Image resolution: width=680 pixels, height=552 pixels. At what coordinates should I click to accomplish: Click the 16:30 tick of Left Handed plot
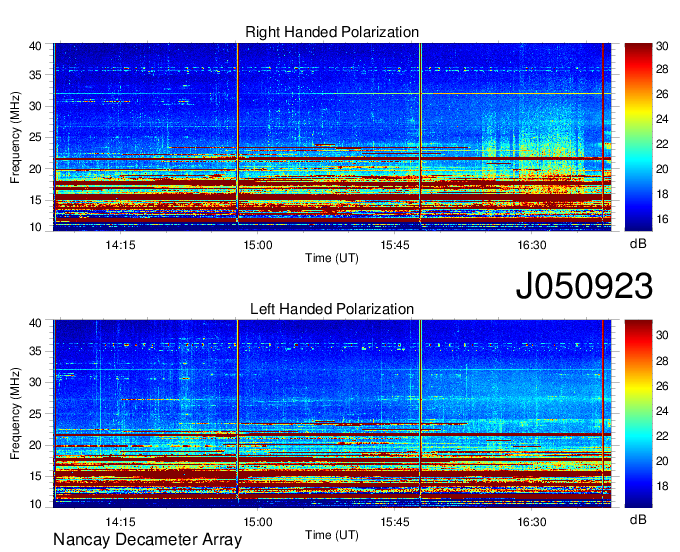click(x=532, y=522)
